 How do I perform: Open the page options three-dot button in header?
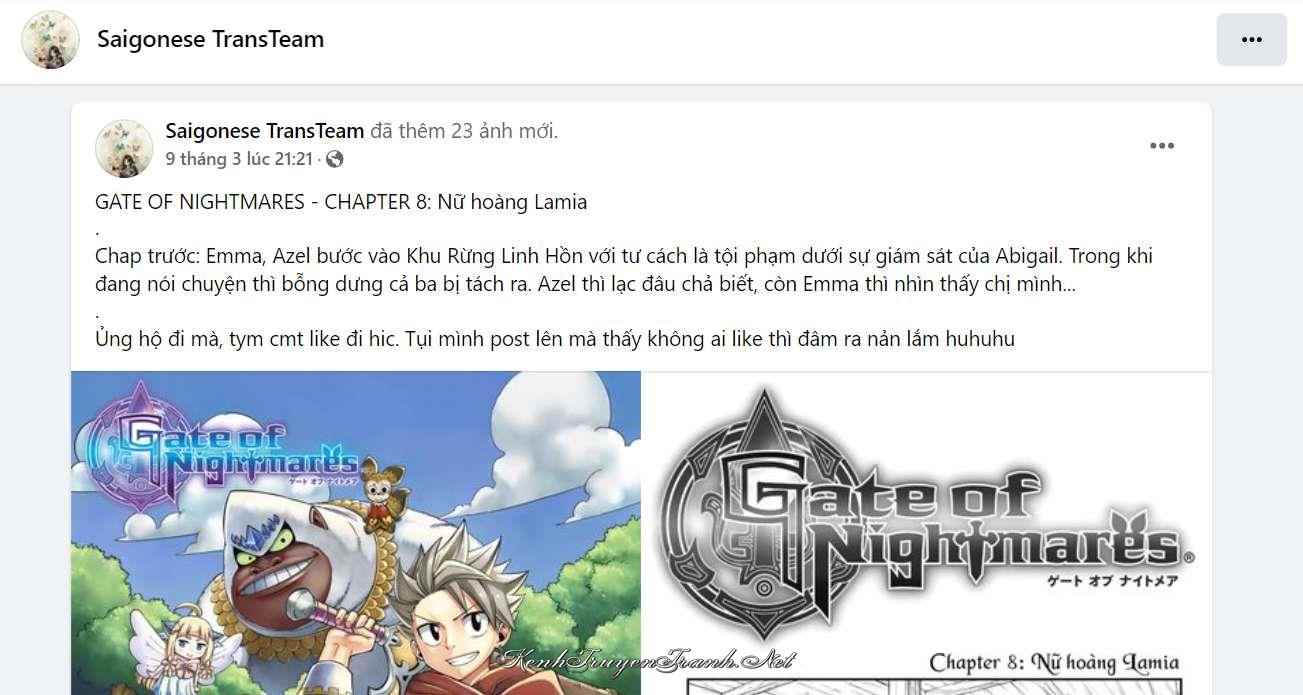[x=1251, y=40]
